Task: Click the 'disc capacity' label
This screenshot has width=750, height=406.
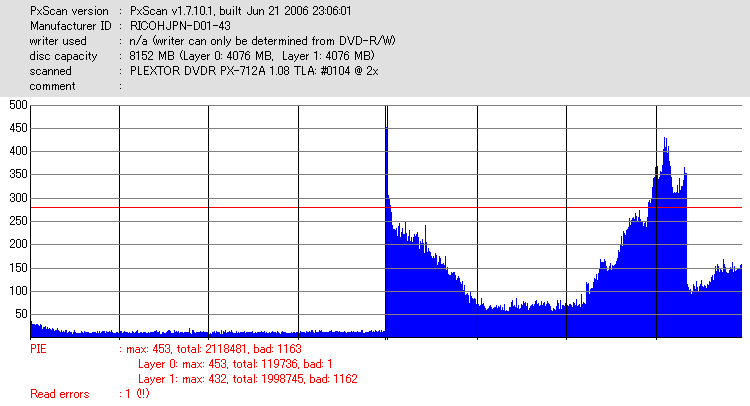Action: (x=63, y=56)
